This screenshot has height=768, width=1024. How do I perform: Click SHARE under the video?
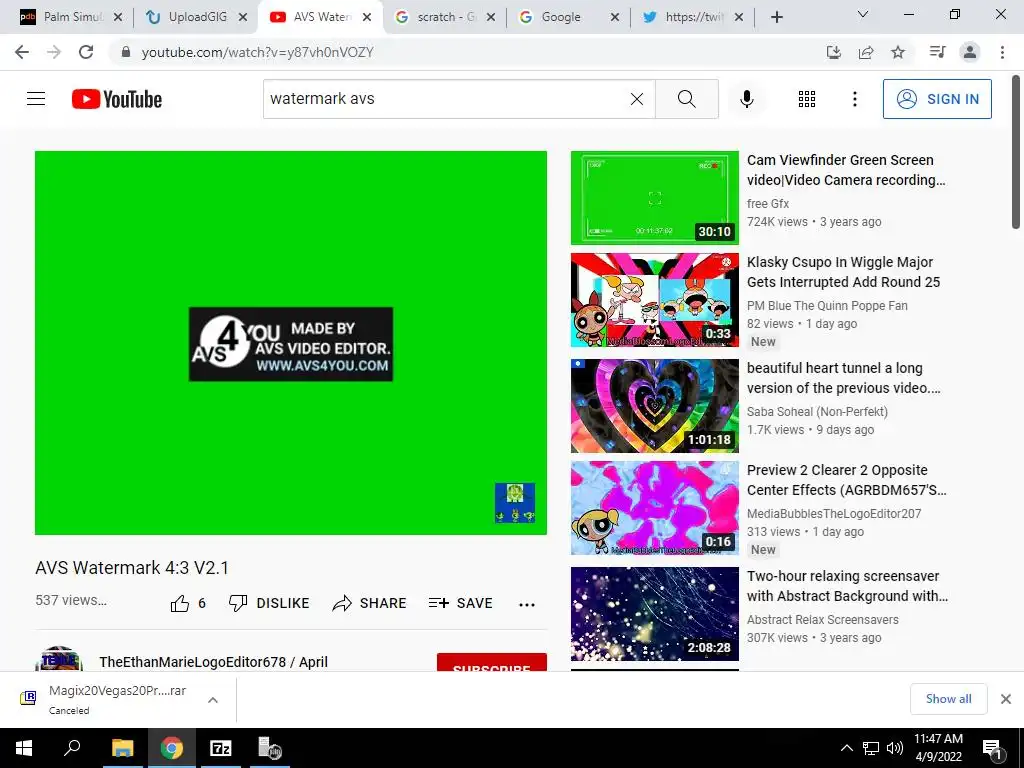(369, 603)
